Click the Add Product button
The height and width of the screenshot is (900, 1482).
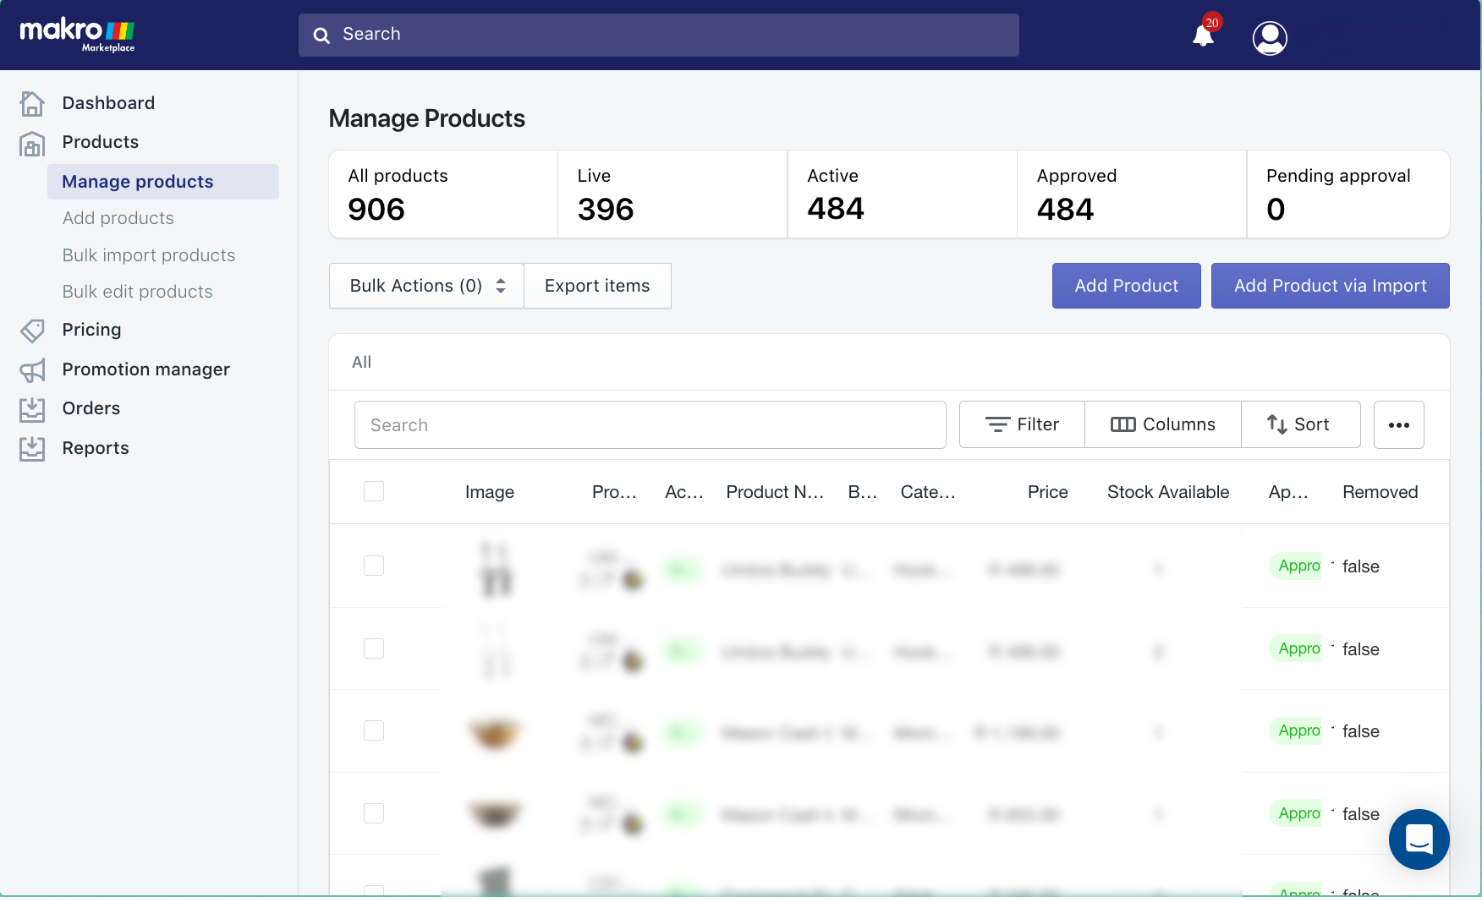pyautogui.click(x=1126, y=286)
